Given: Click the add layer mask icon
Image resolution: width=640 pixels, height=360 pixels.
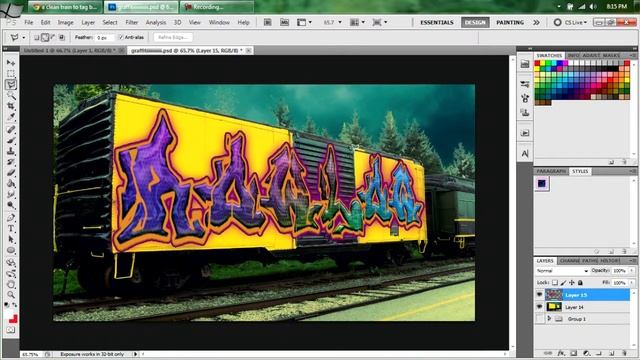Looking at the screenshot, I should (574, 353).
